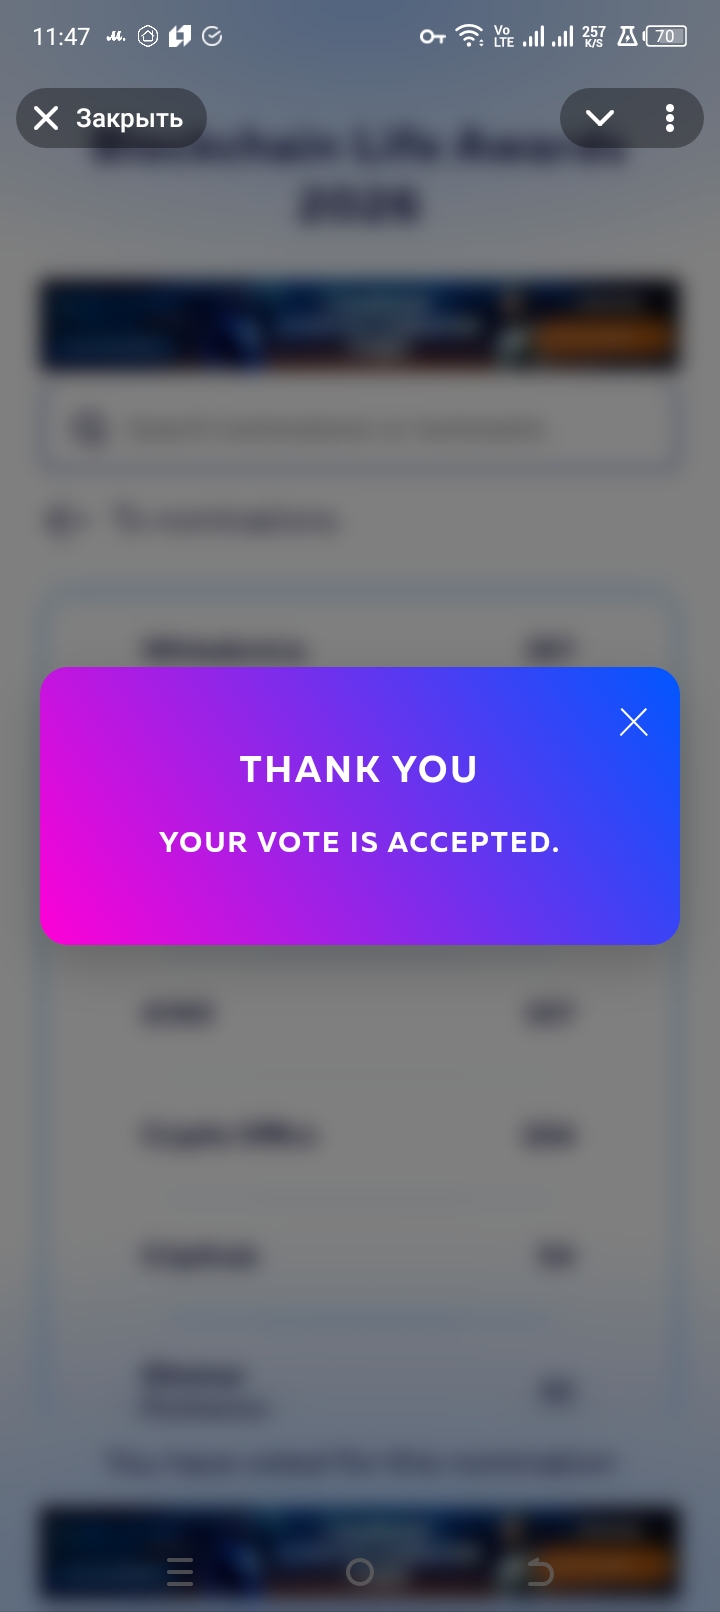
Task: Expand the chevron down menu
Action: click(x=600, y=118)
